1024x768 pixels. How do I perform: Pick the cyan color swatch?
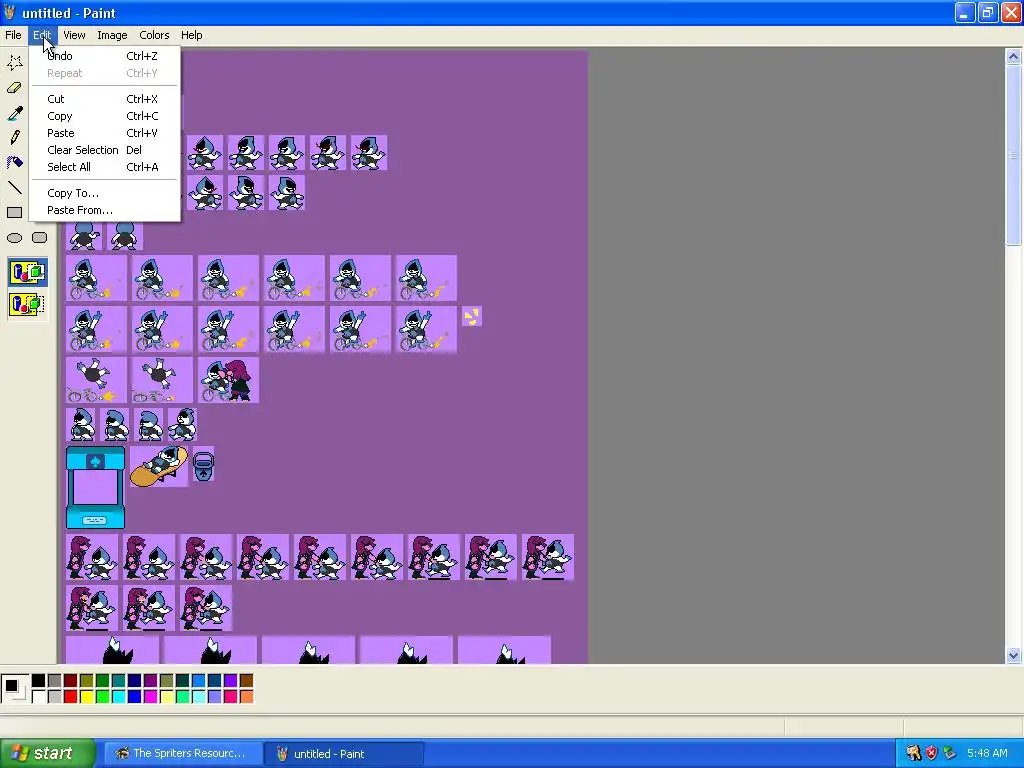coord(118,697)
